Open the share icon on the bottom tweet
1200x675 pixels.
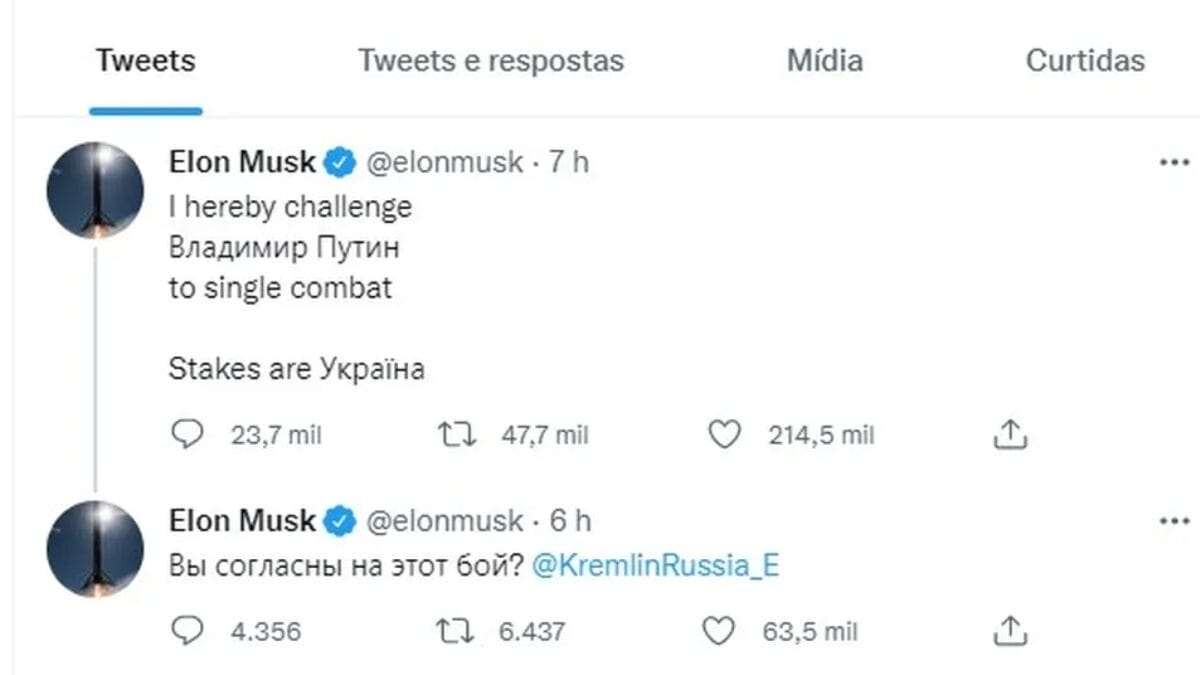(x=1011, y=630)
